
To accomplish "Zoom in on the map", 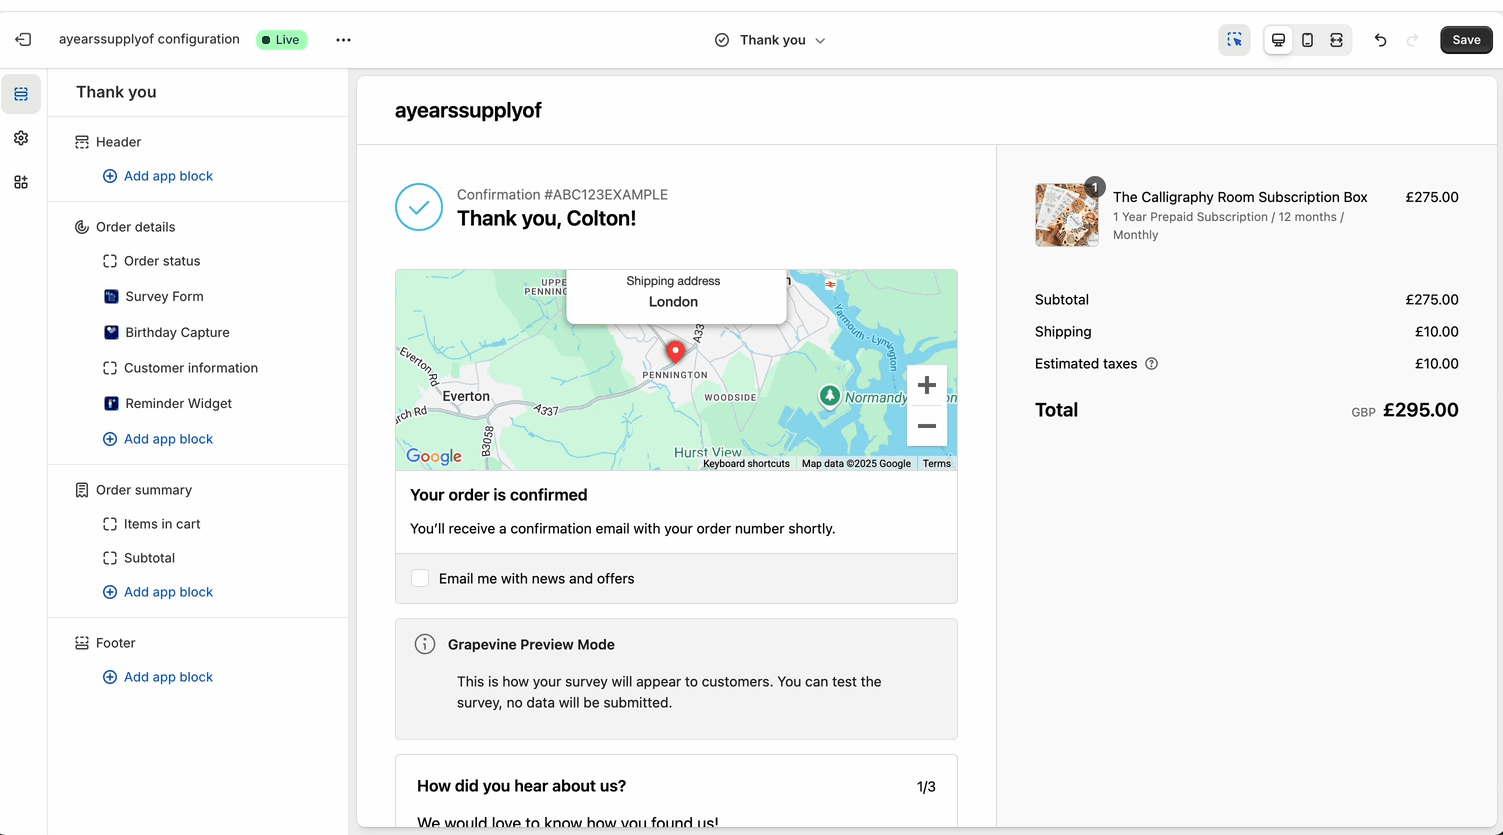I will click(x=926, y=385).
